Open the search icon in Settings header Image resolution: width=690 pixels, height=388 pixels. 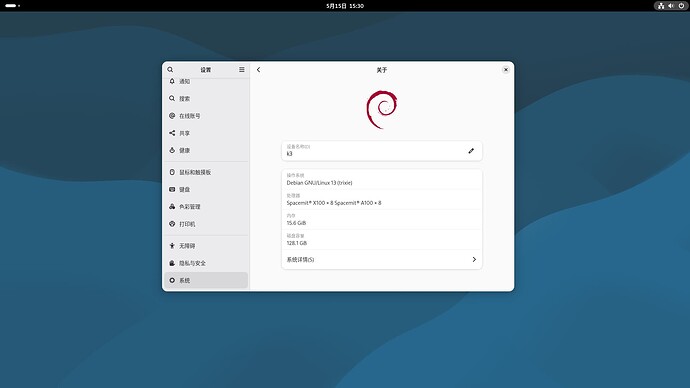170,70
